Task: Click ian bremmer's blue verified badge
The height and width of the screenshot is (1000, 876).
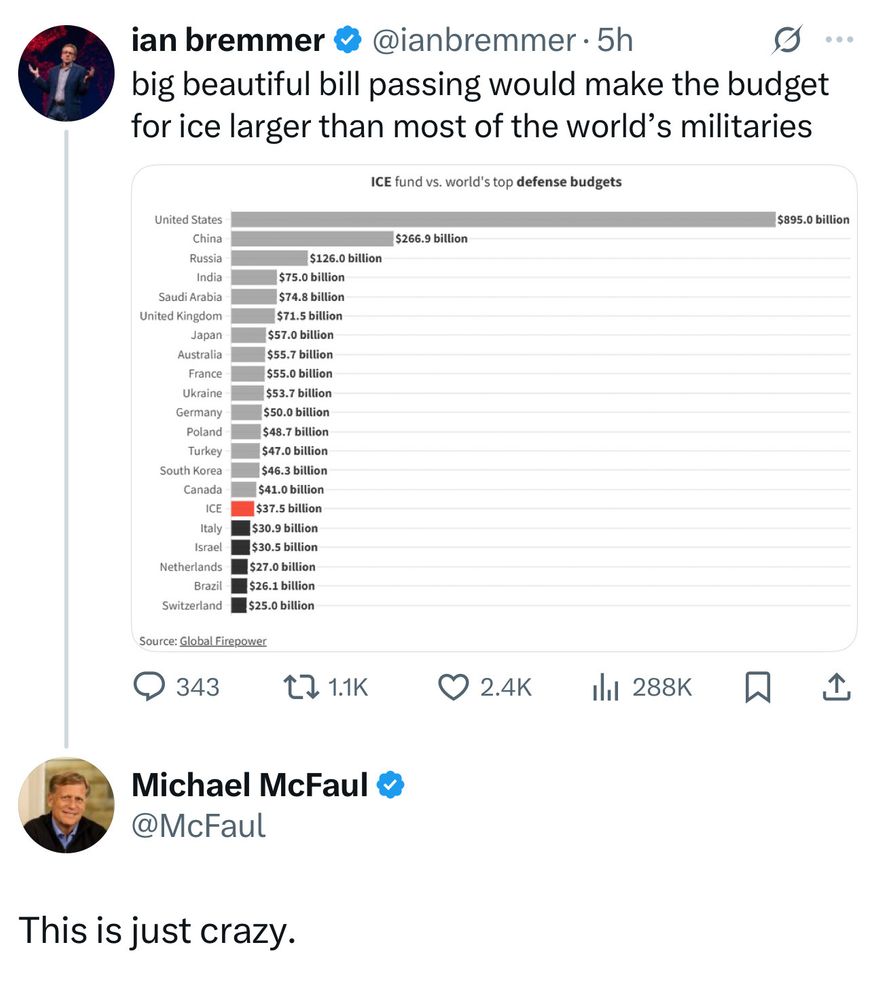Action: pos(347,40)
